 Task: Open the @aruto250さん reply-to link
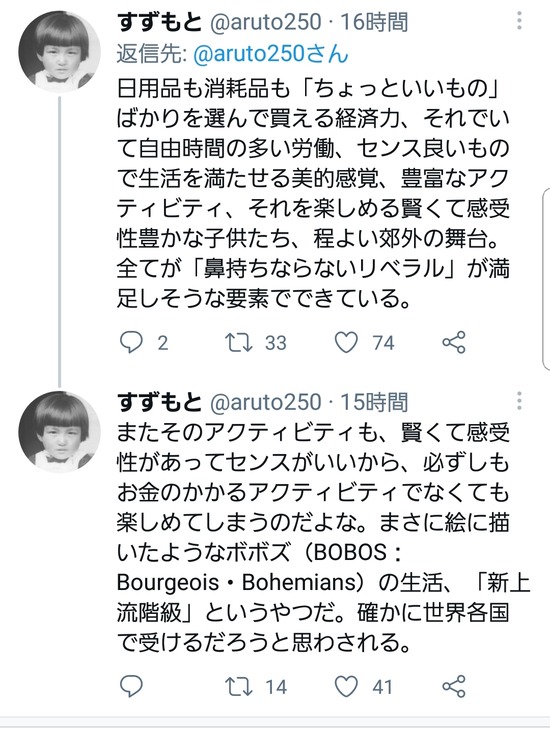(270, 54)
